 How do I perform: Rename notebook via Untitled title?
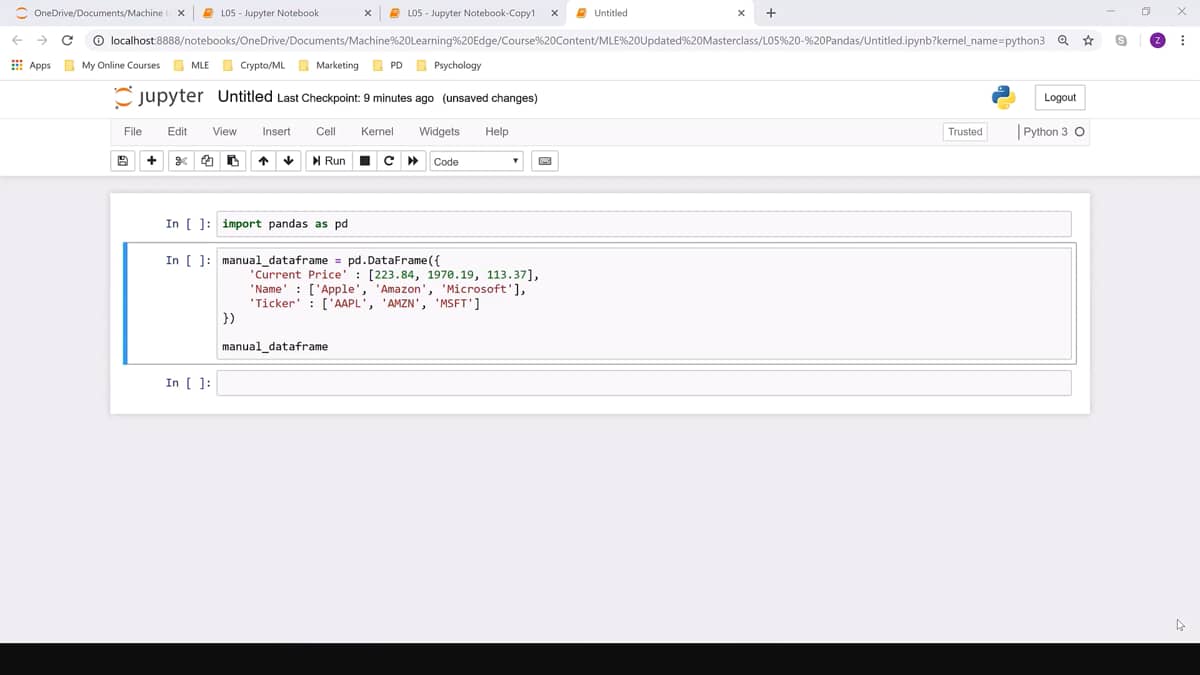(245, 97)
